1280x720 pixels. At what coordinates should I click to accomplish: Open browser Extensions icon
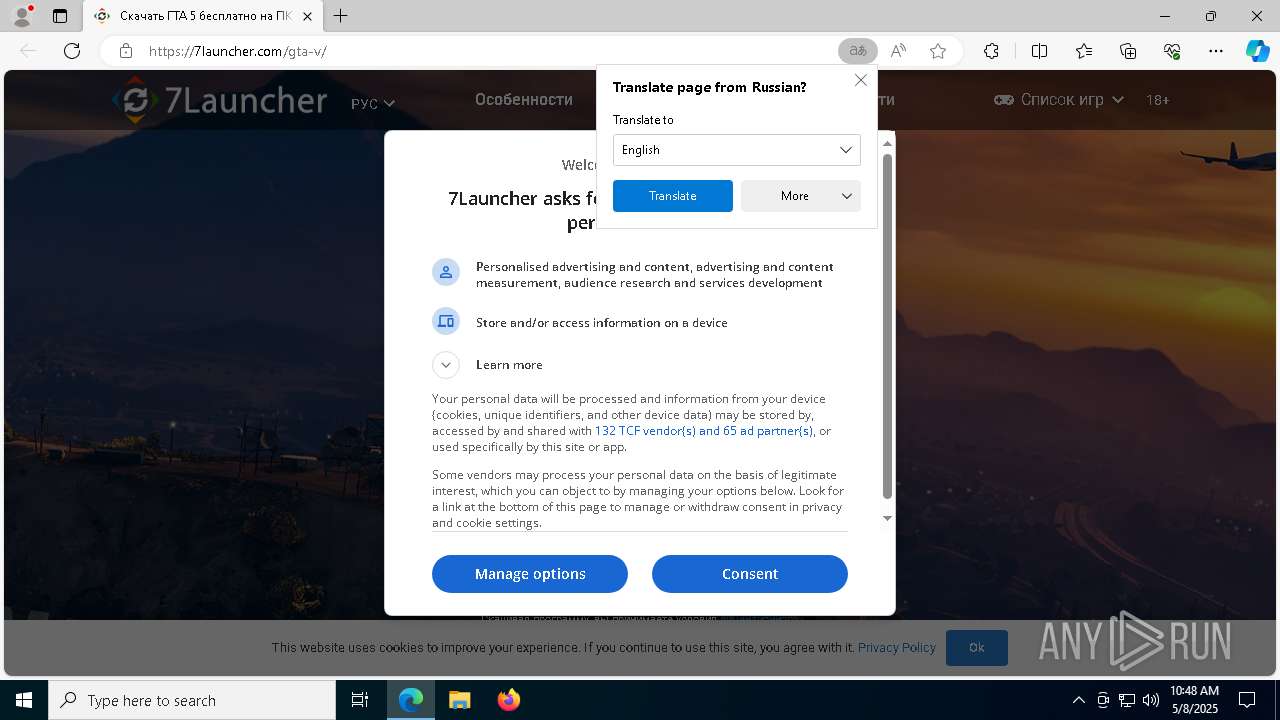click(x=991, y=51)
